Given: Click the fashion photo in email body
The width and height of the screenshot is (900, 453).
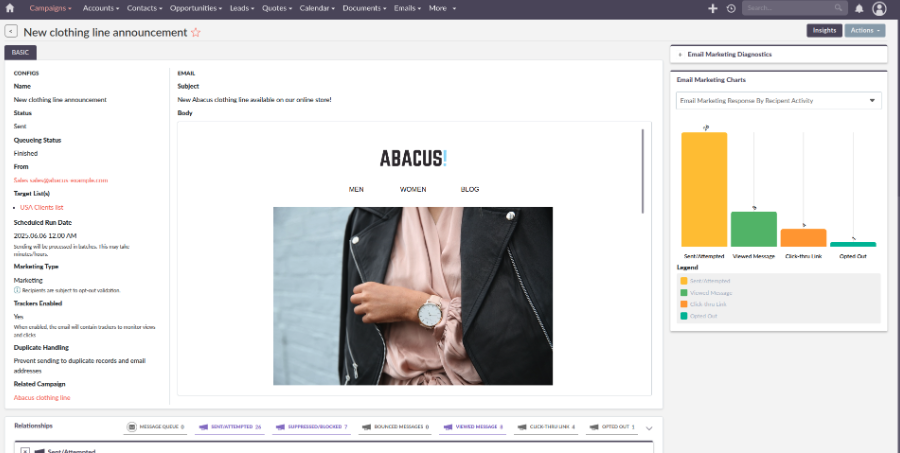Looking at the screenshot, I should [413, 296].
